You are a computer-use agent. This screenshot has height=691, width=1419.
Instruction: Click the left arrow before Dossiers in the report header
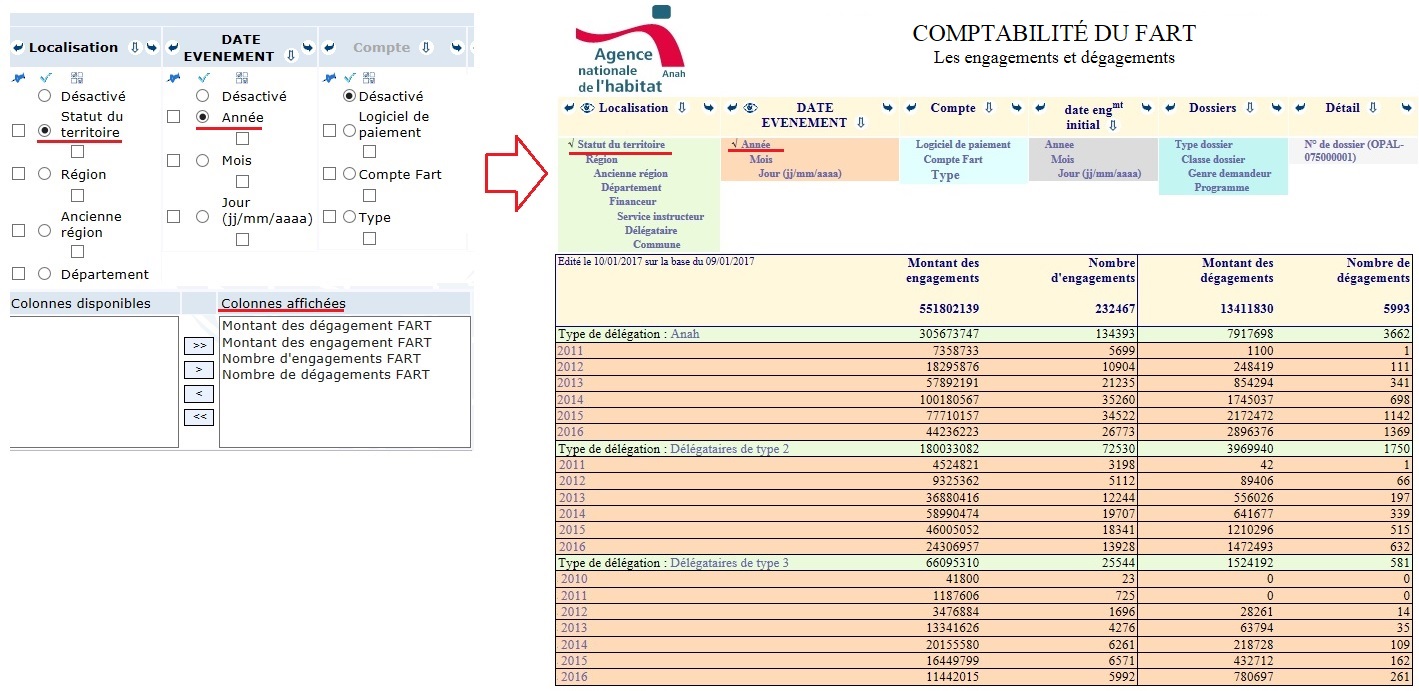click(1169, 108)
